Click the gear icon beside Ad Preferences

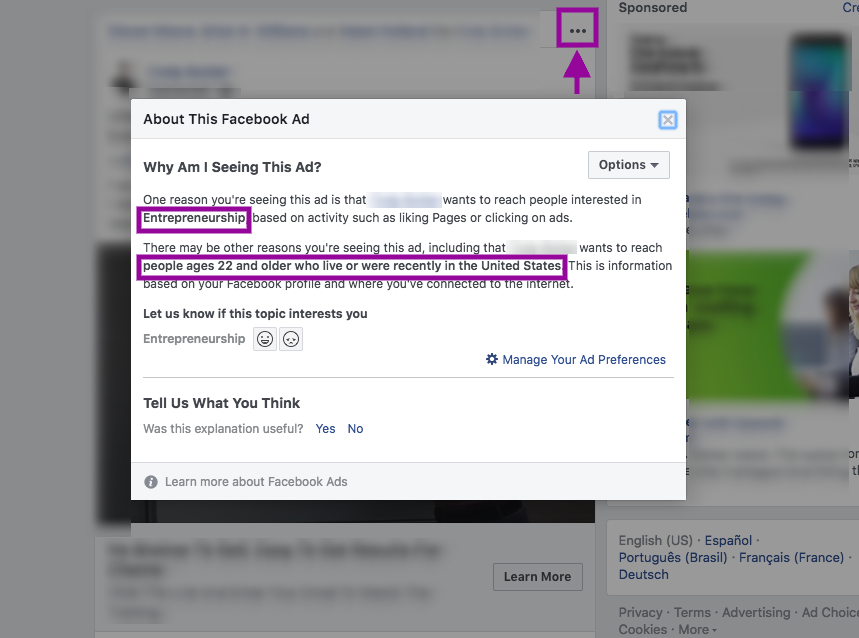tap(491, 359)
